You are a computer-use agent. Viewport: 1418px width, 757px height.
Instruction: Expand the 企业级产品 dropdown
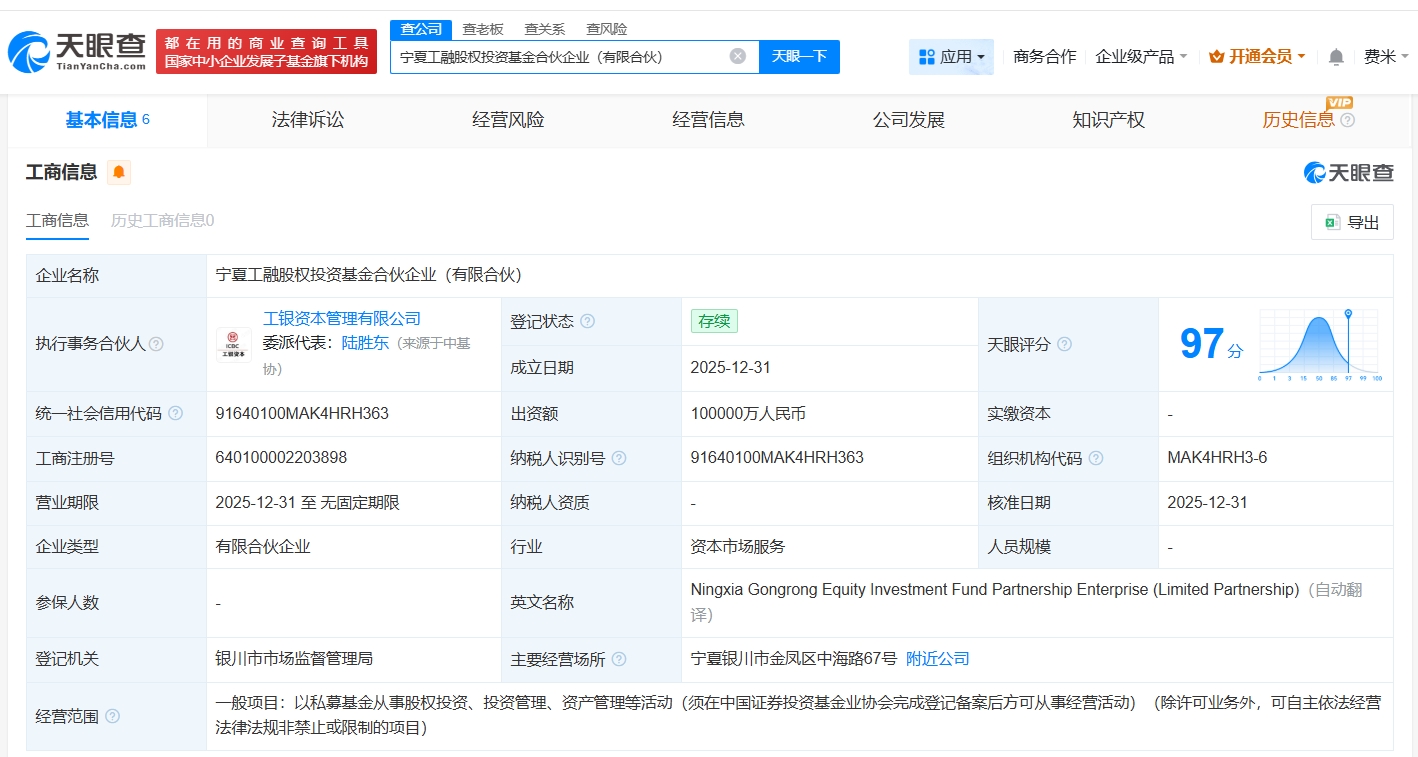pos(1141,57)
